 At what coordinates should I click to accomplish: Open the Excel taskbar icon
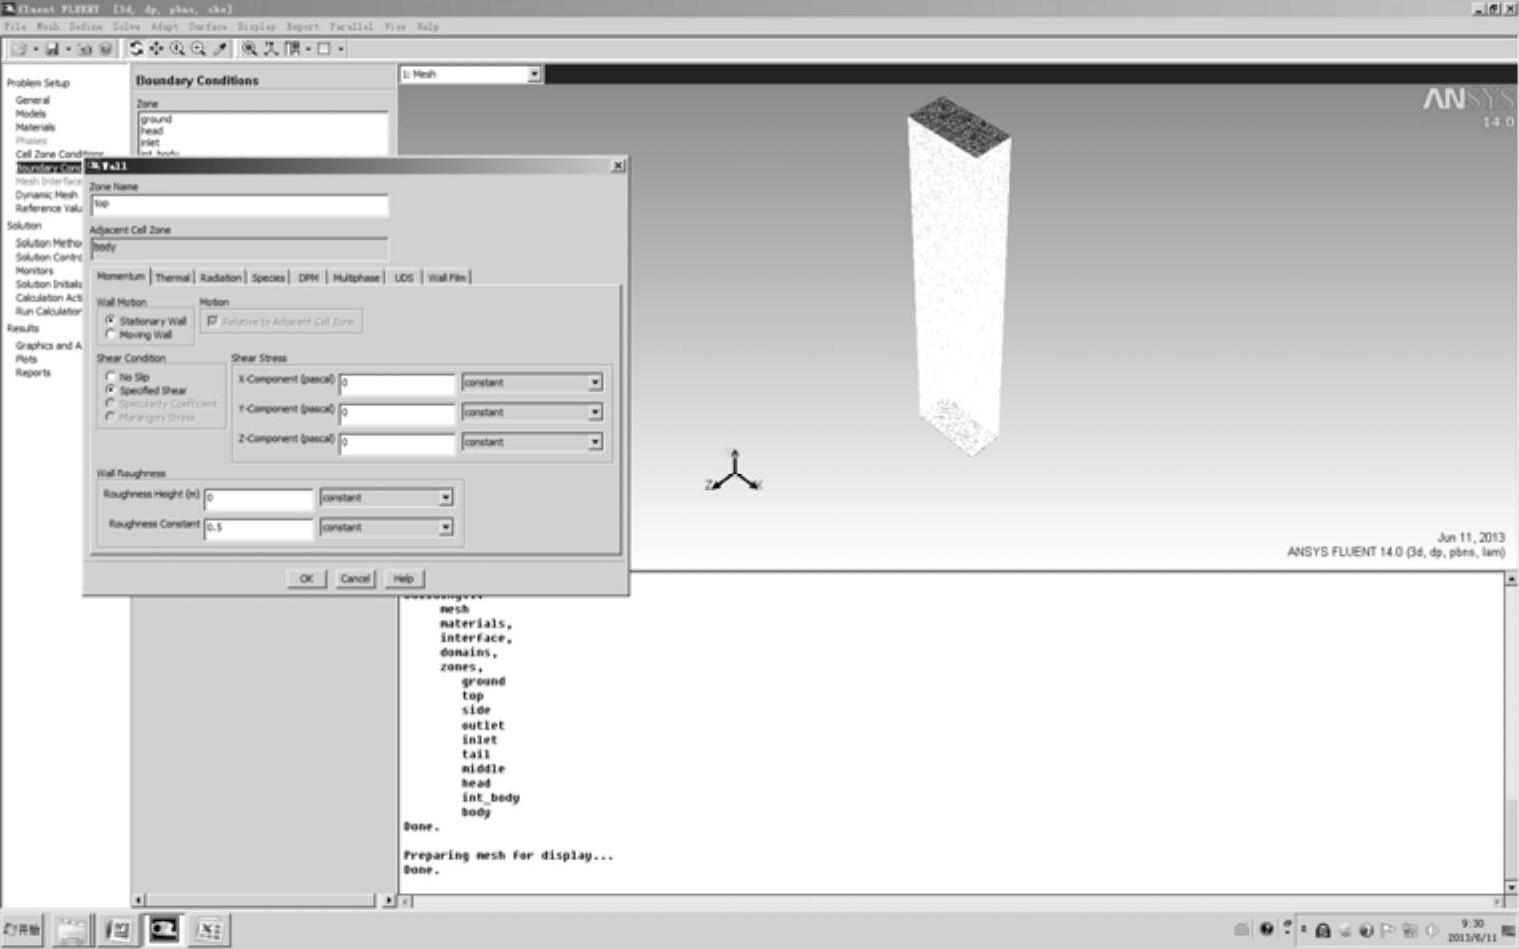209,930
